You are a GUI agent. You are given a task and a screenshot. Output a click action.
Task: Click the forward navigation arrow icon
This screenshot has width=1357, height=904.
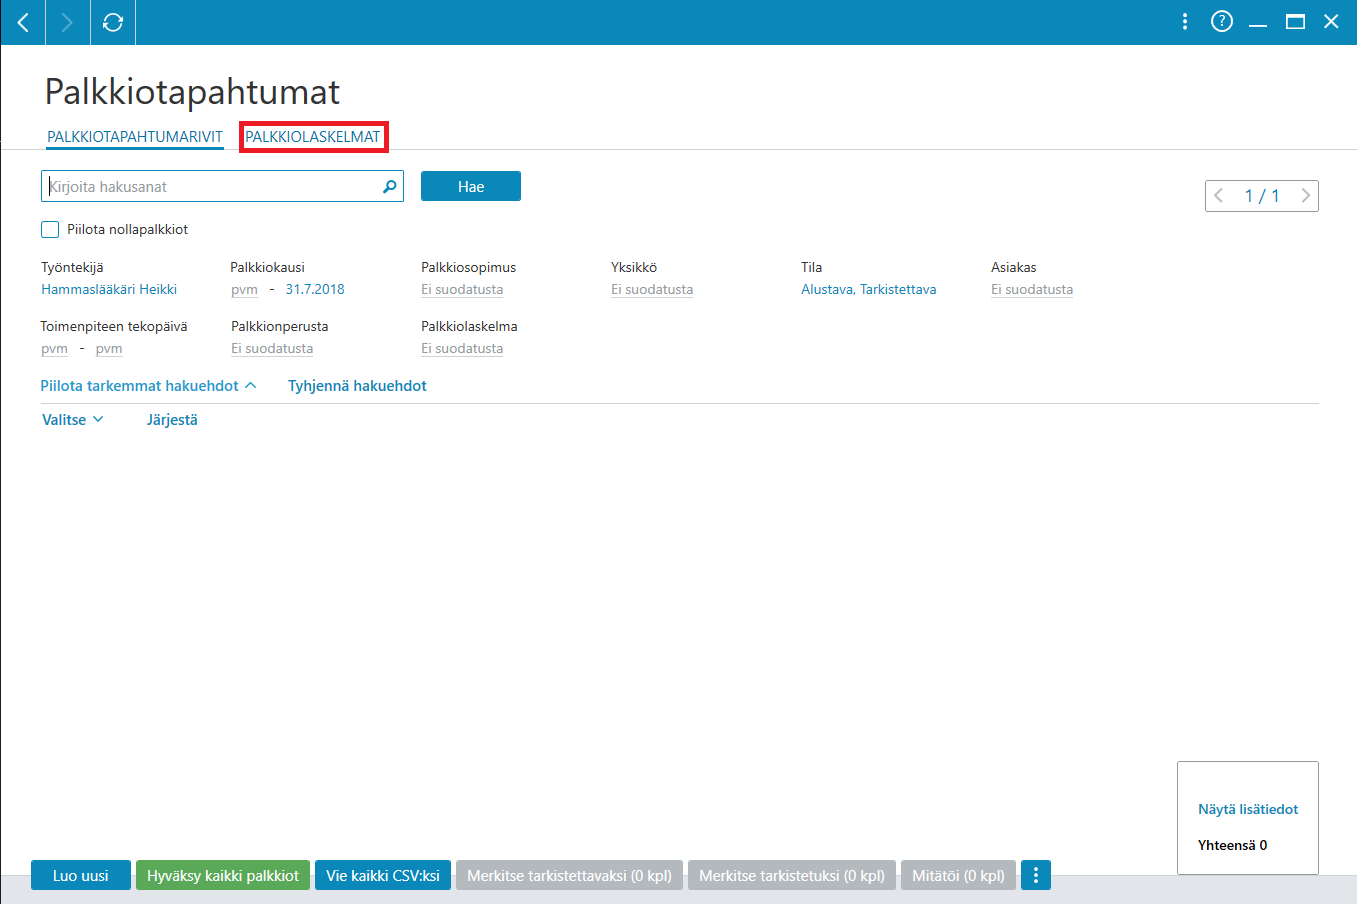(67, 22)
